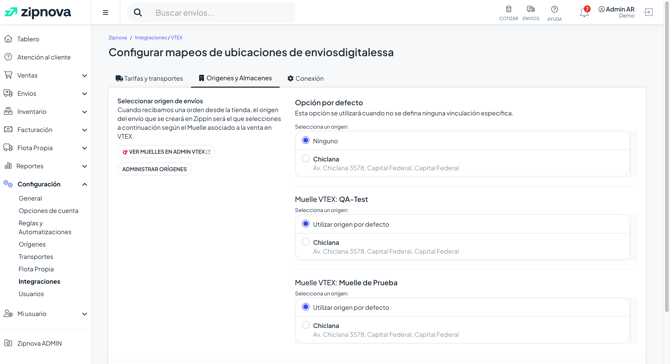The image size is (670, 364).
Task: Follow the Integraciones breadcrumb link
Action: pyautogui.click(x=151, y=38)
